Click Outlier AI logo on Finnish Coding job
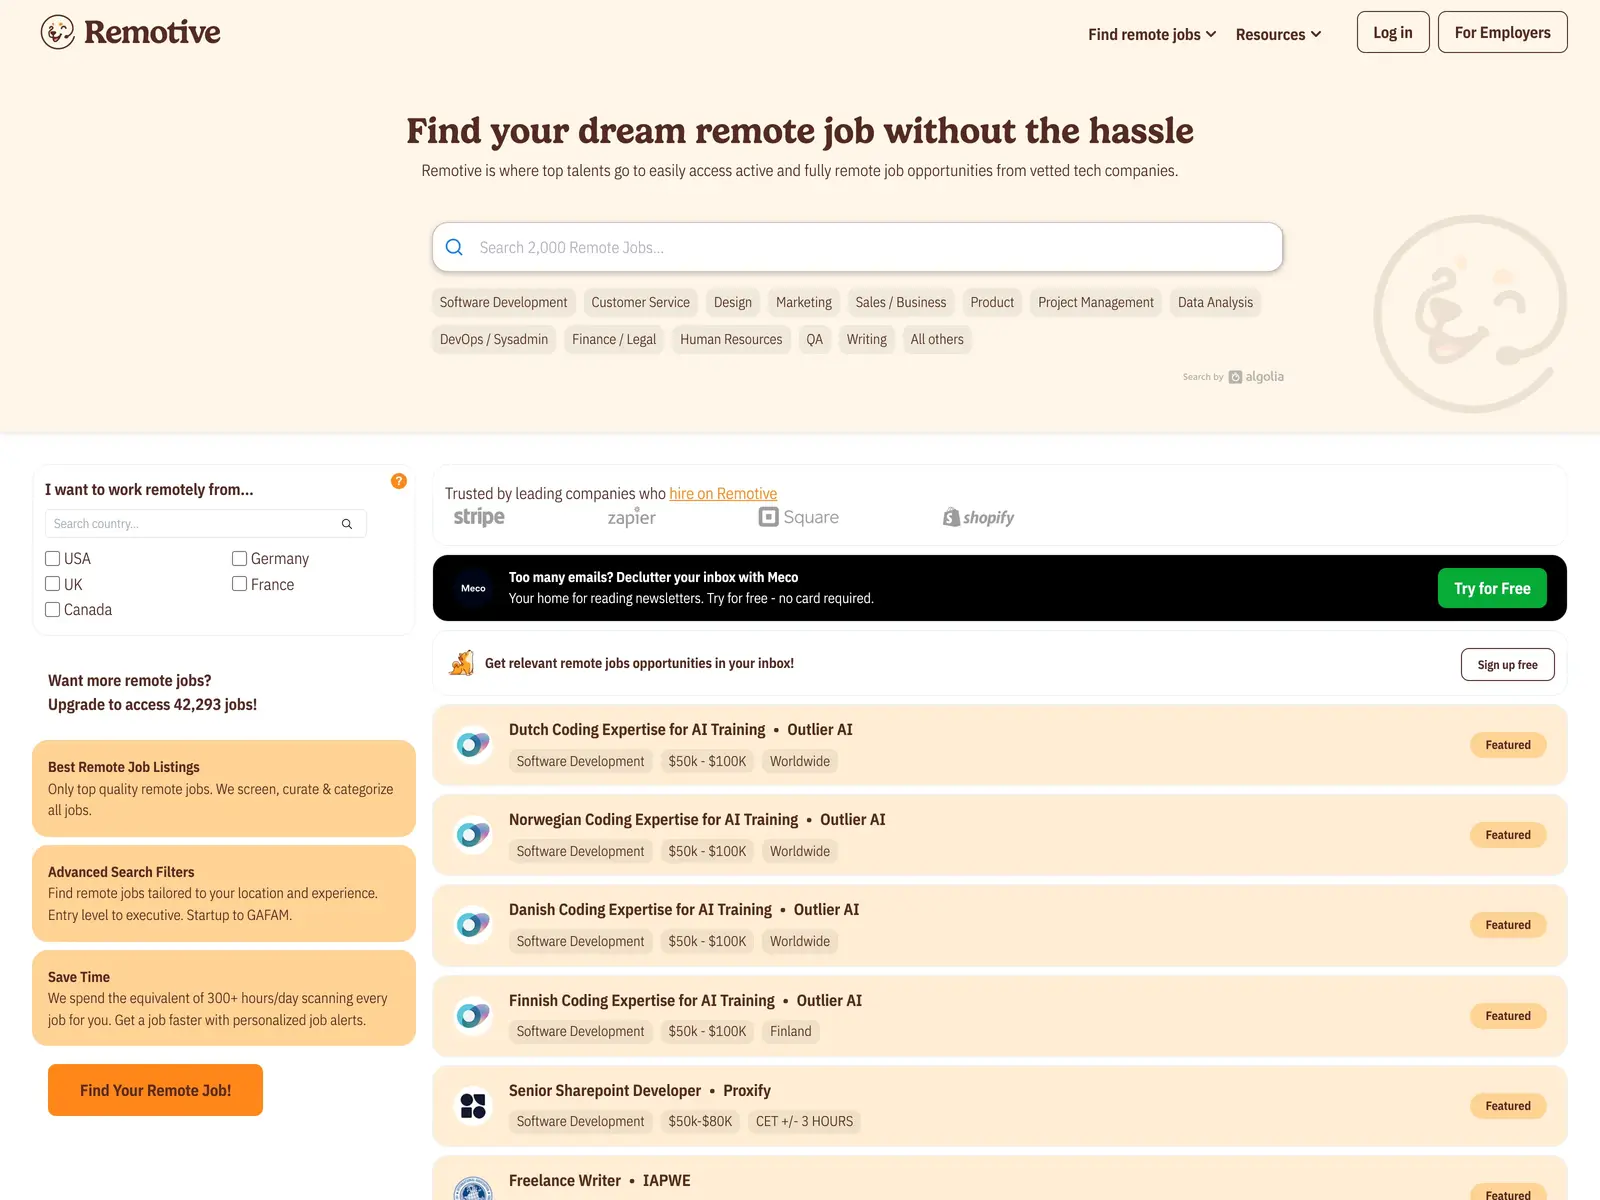Viewport: 1600px width, 1200px height. 473,1016
